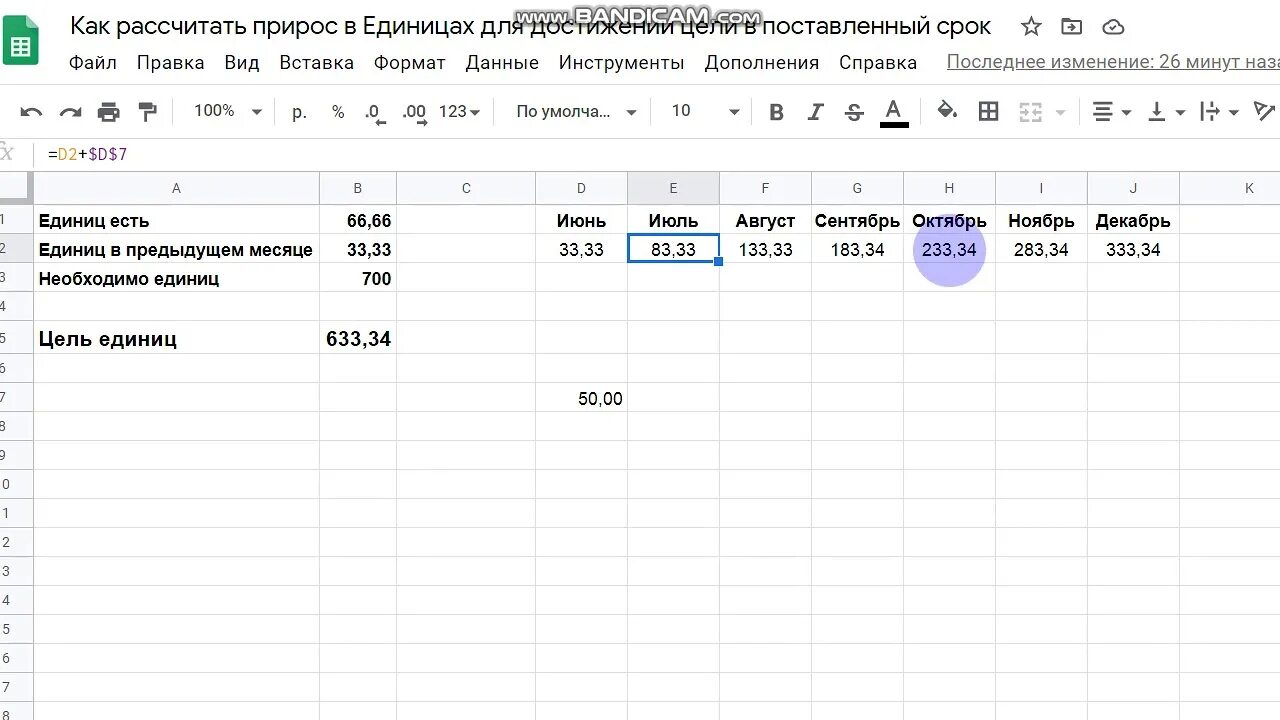Select cell with value 633,34
The width and height of the screenshot is (1280, 720).
click(x=358, y=339)
